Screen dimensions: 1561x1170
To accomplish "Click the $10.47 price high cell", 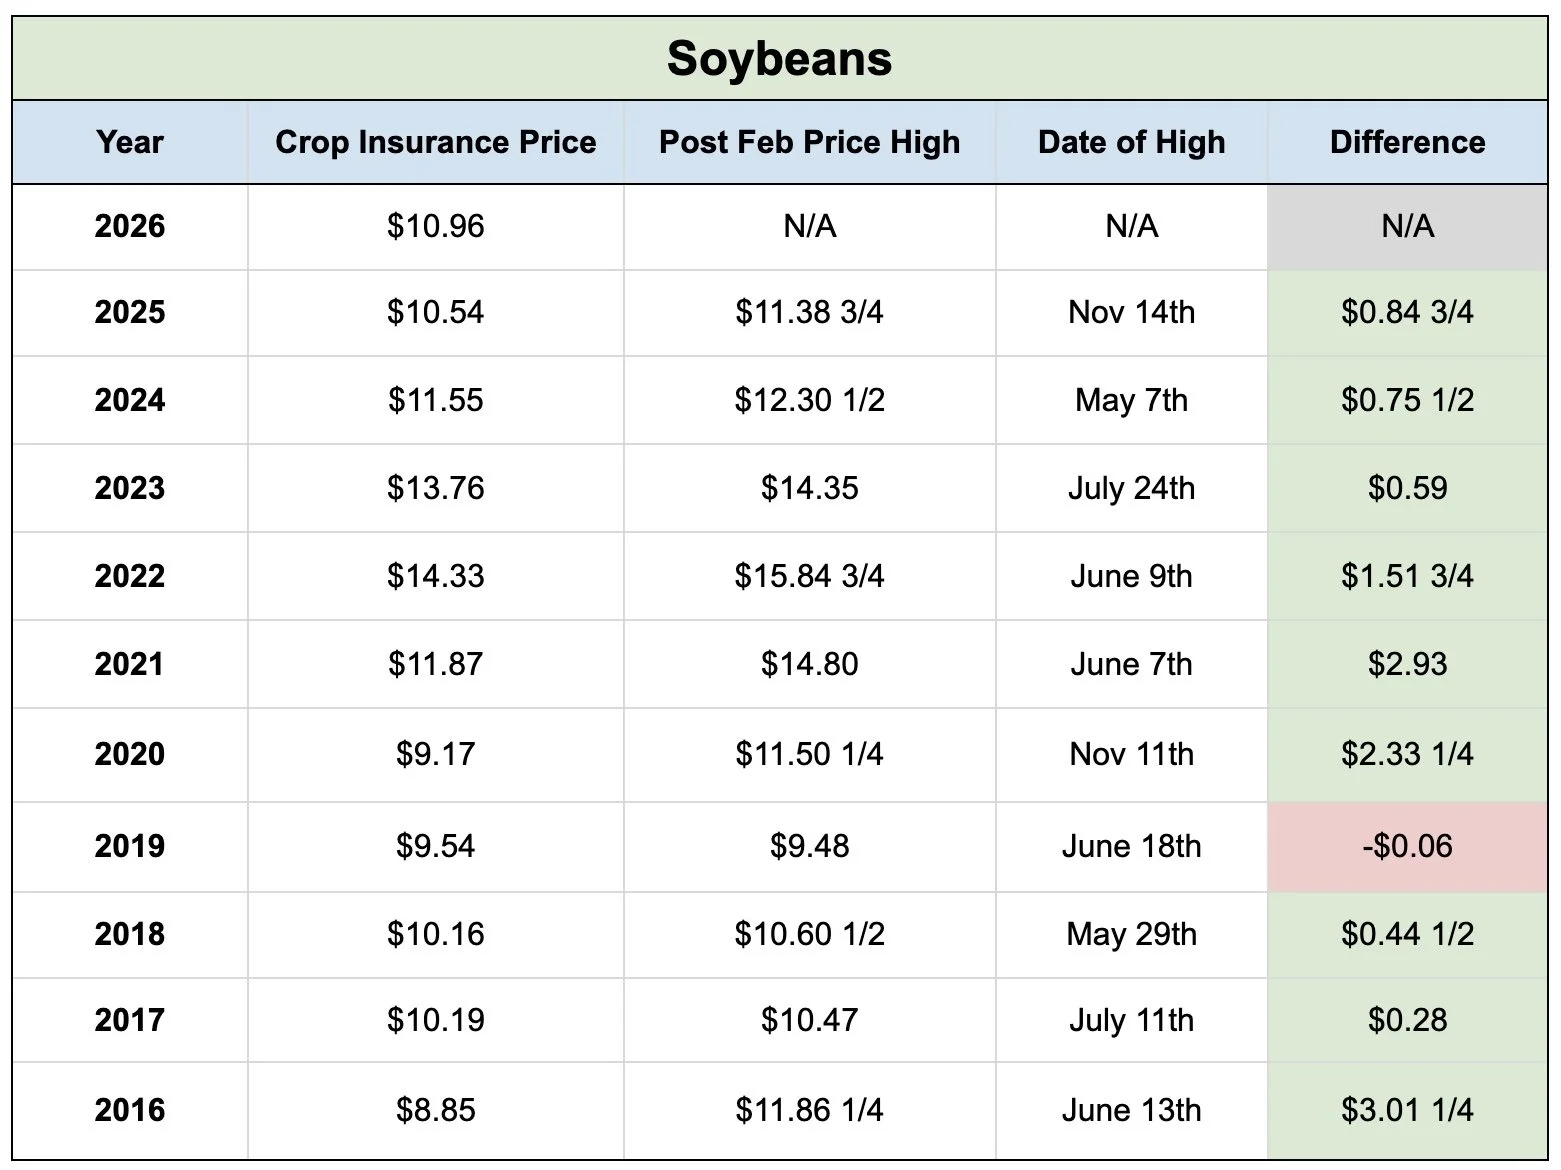I will tap(809, 1020).
